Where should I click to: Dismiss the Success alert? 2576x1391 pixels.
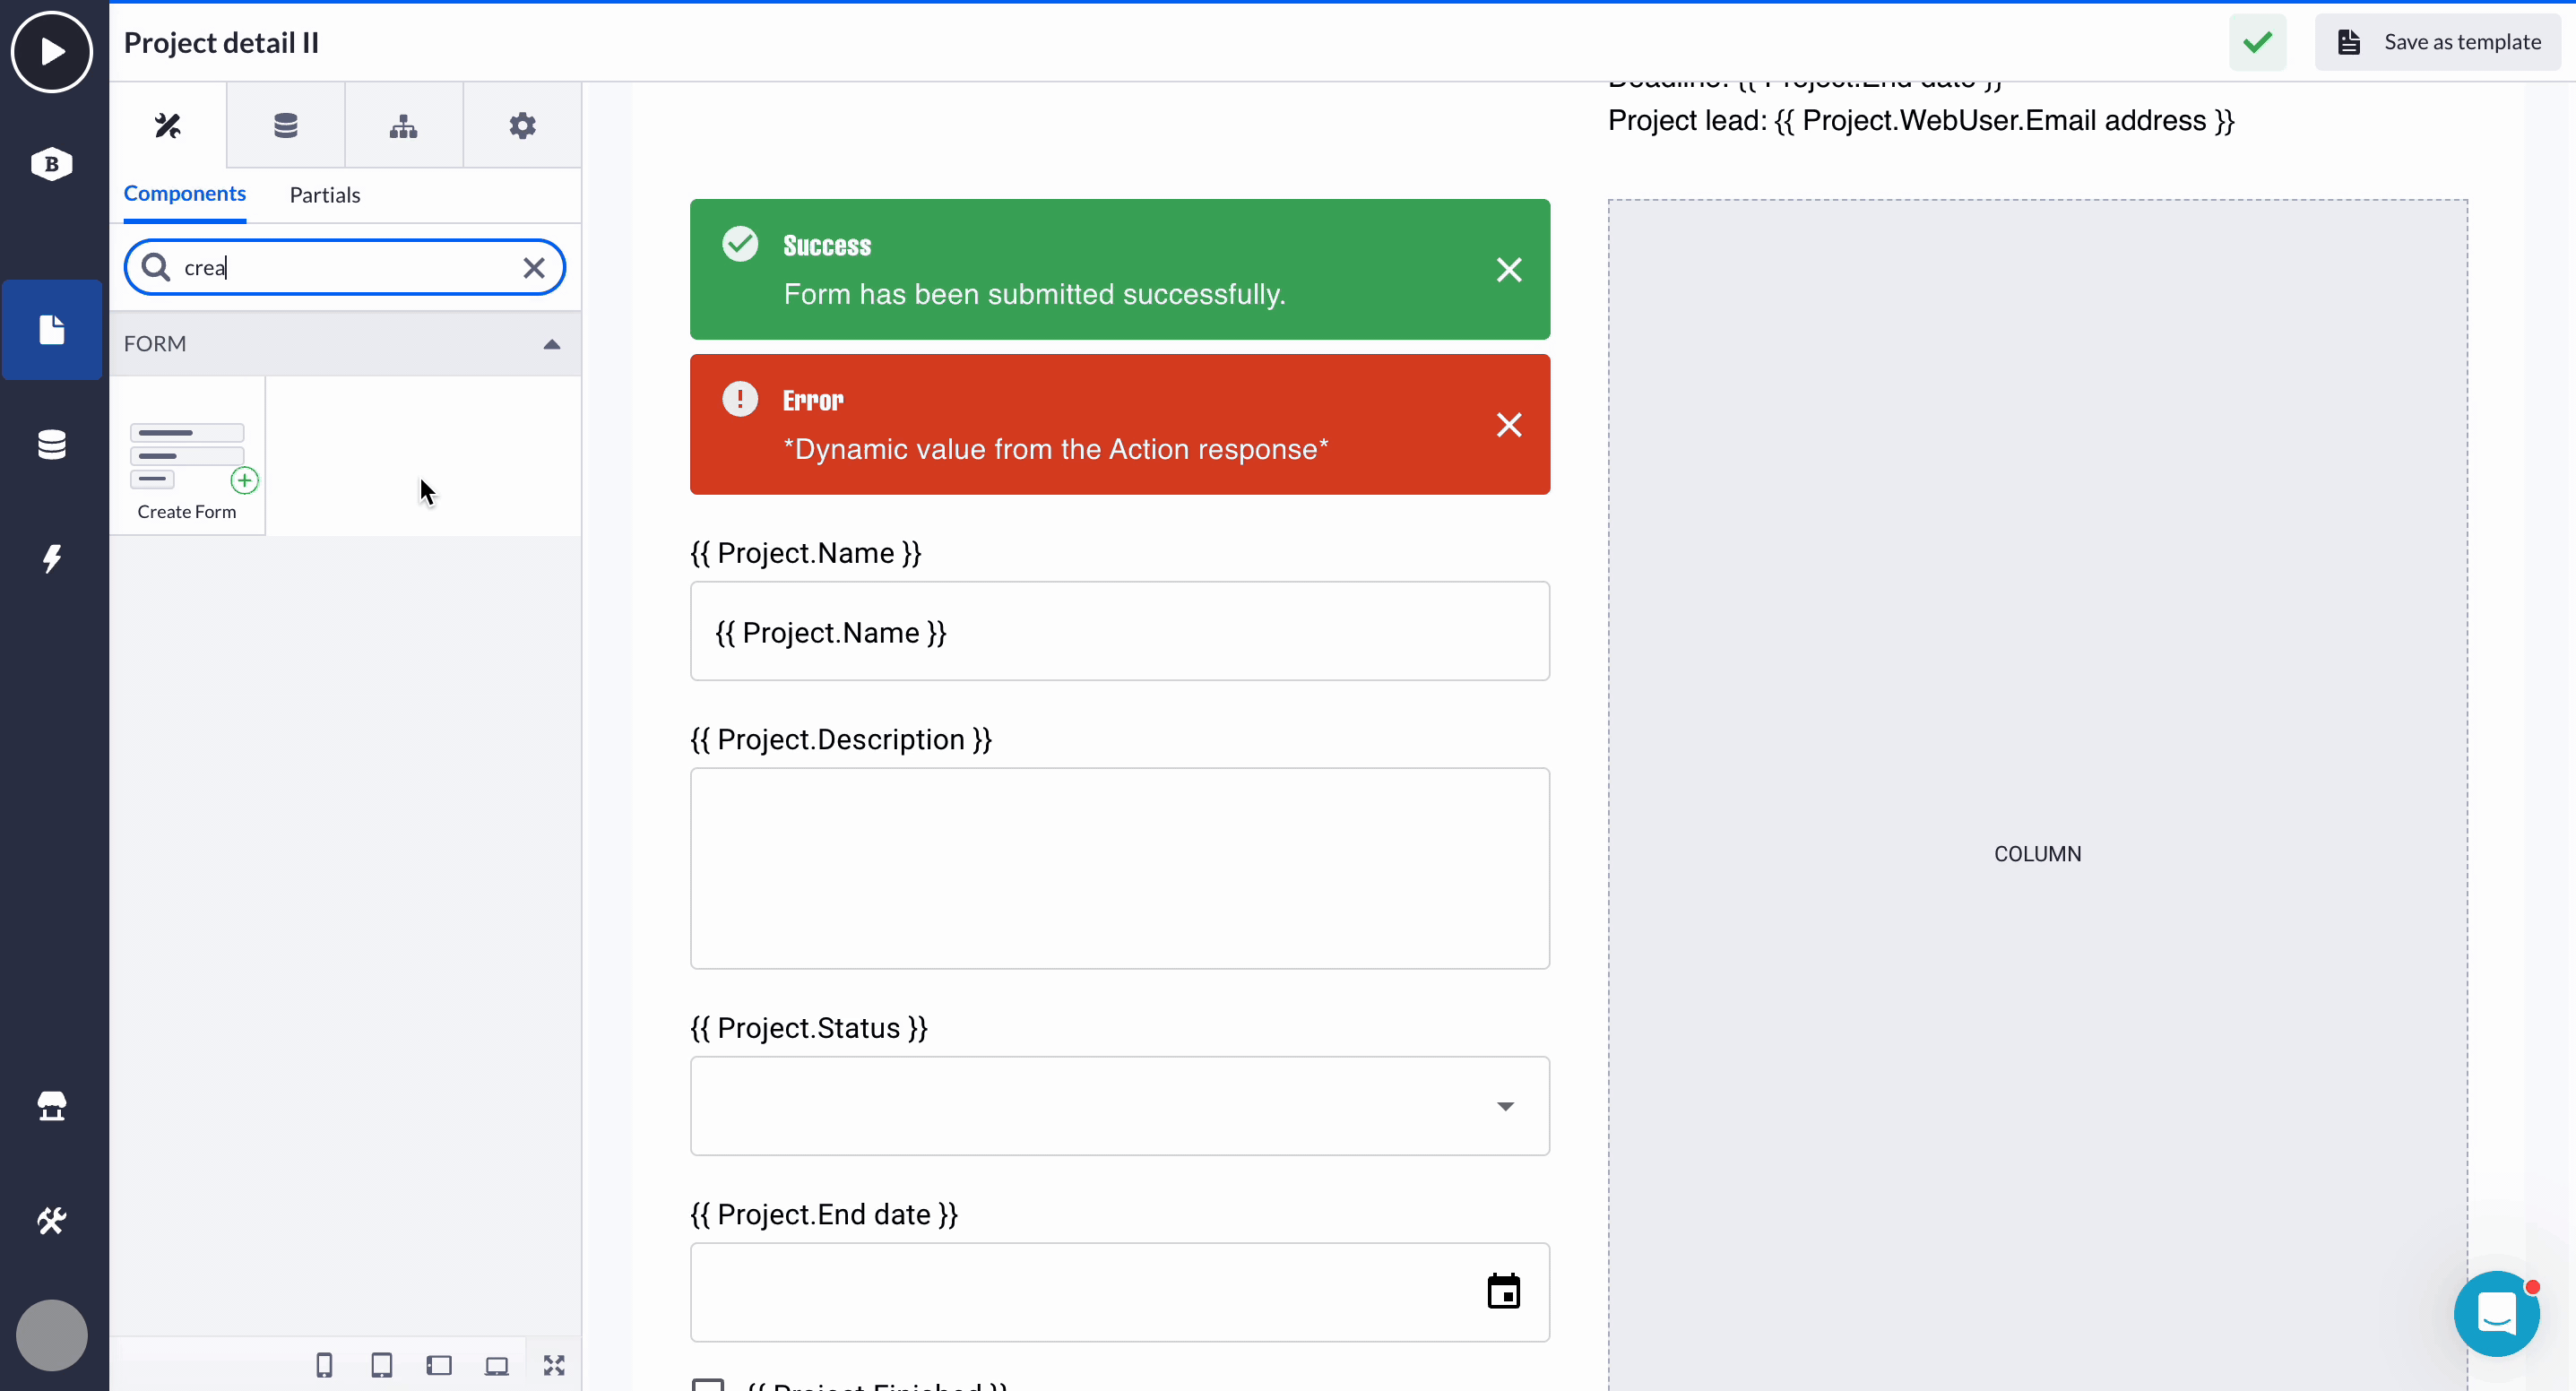pos(1509,269)
